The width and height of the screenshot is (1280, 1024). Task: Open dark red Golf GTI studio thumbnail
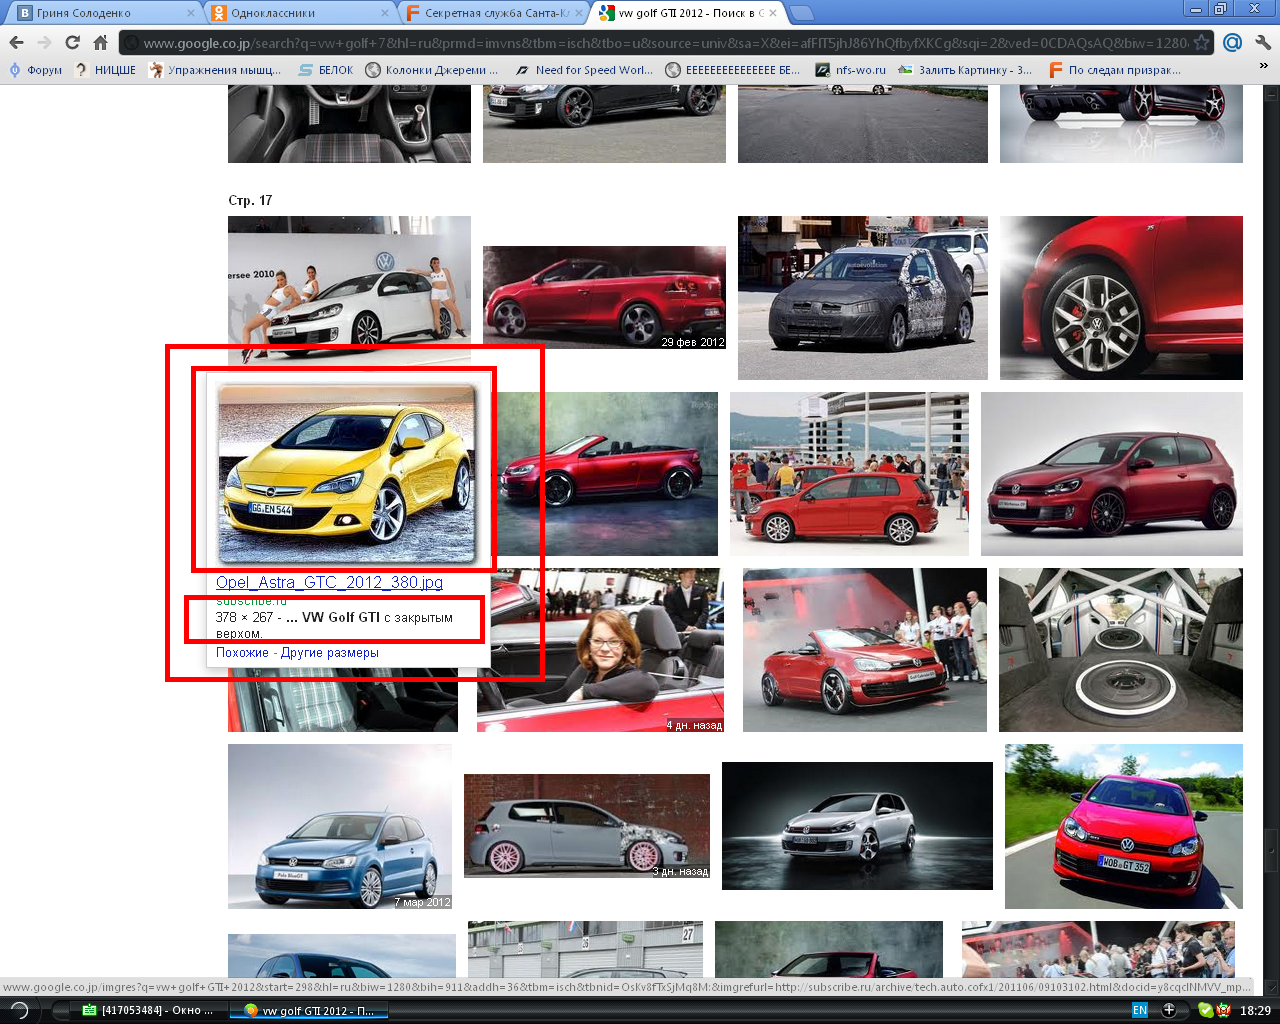(1112, 474)
